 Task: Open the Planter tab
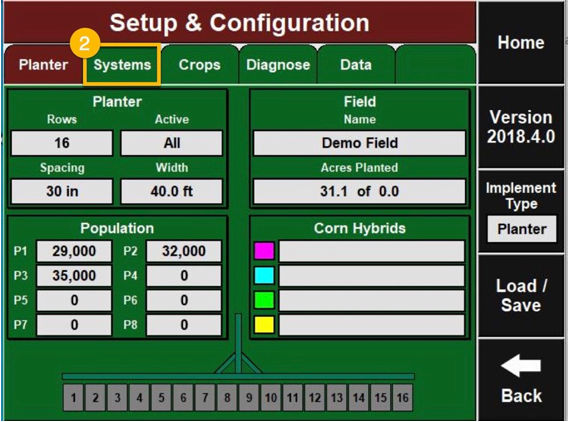pos(43,65)
